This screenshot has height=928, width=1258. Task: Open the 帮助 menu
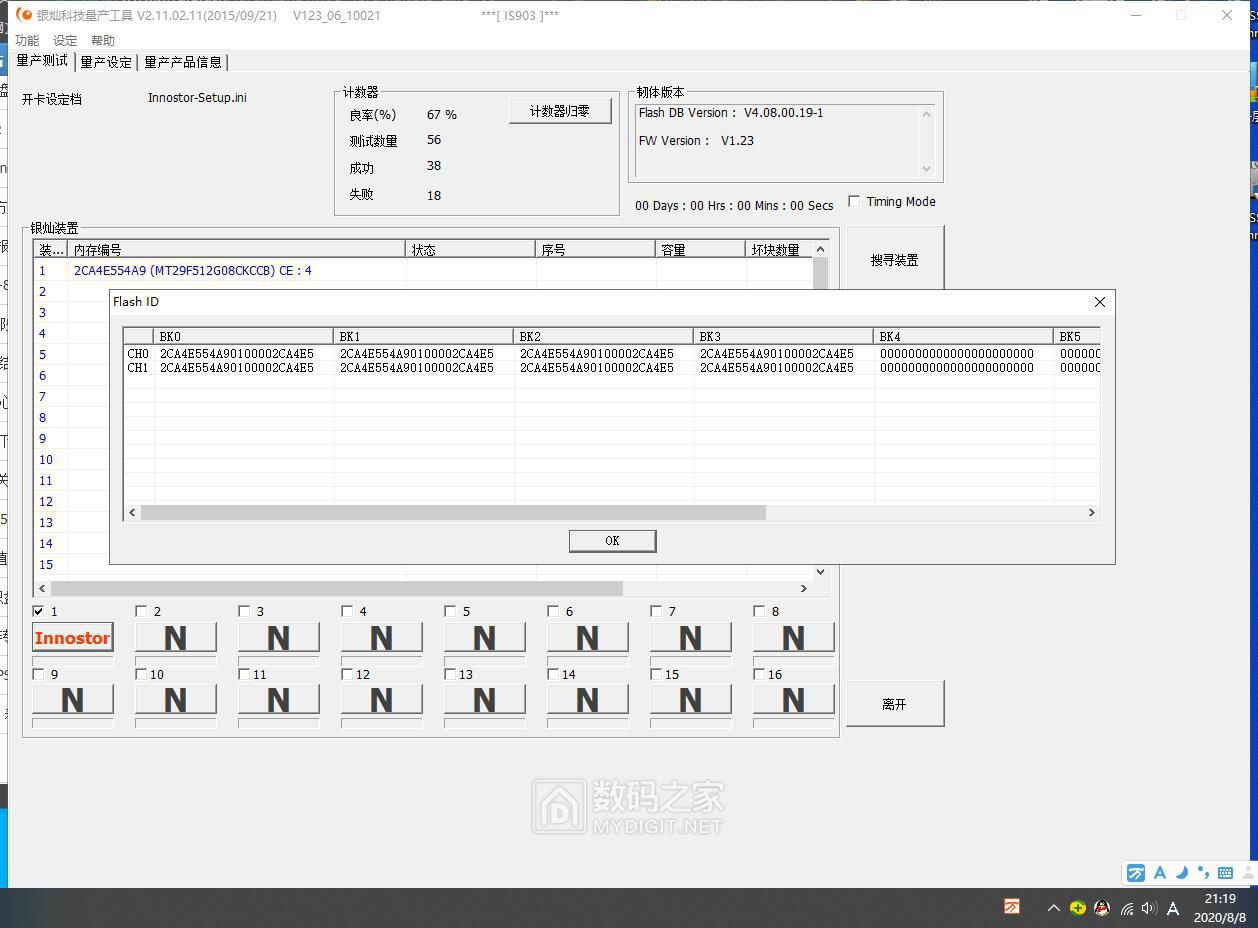click(103, 40)
